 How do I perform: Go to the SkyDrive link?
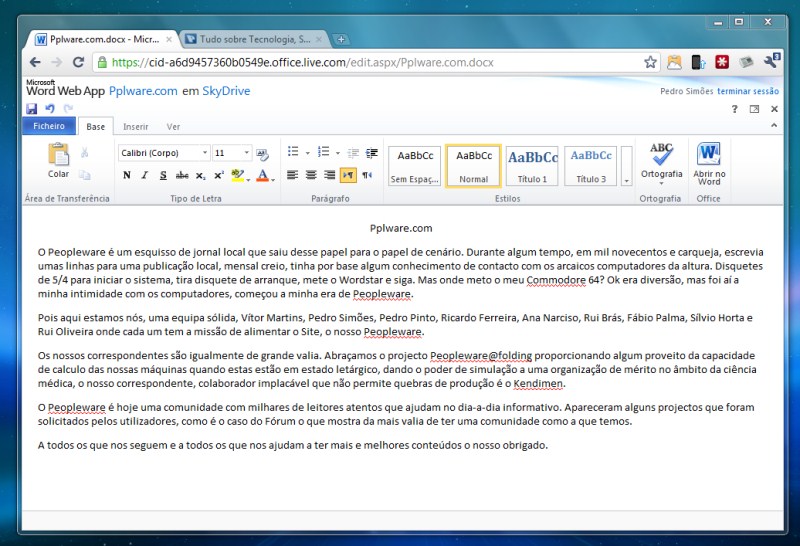[226, 91]
